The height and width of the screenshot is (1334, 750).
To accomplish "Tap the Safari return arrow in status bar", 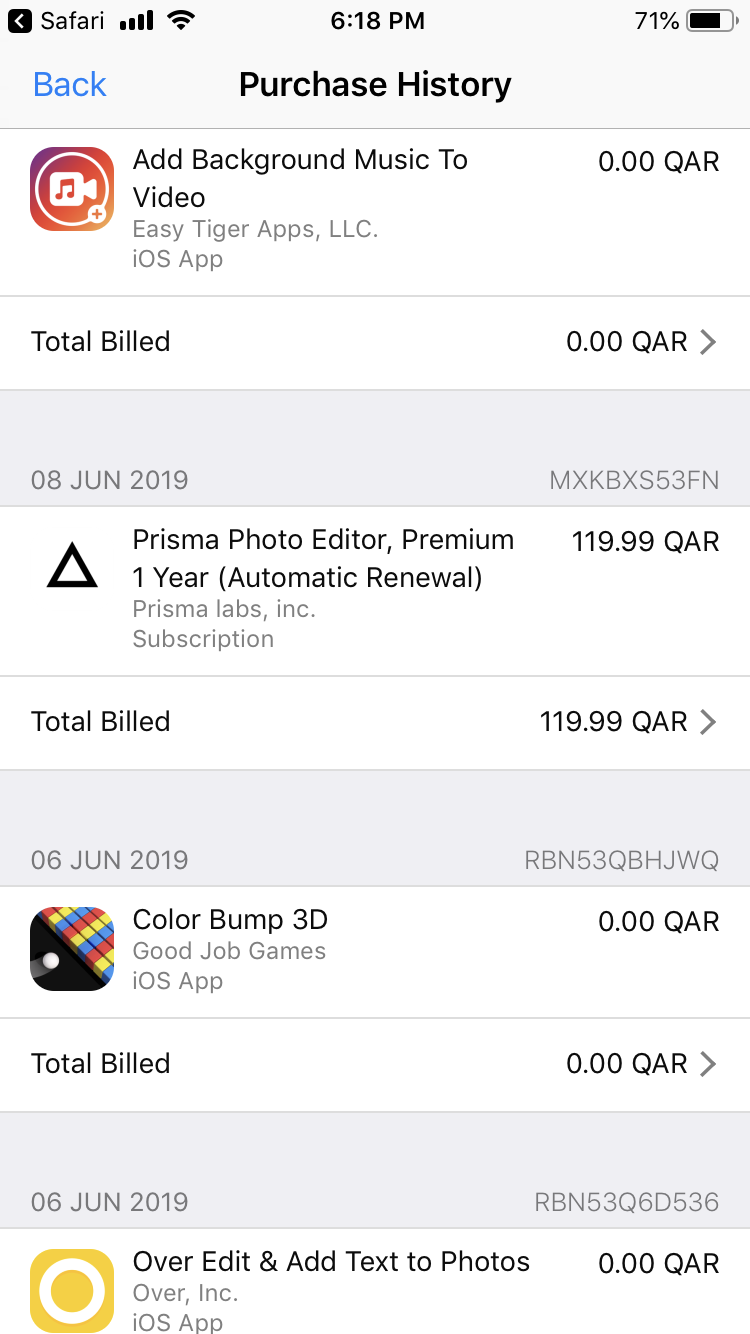I will coord(19,21).
